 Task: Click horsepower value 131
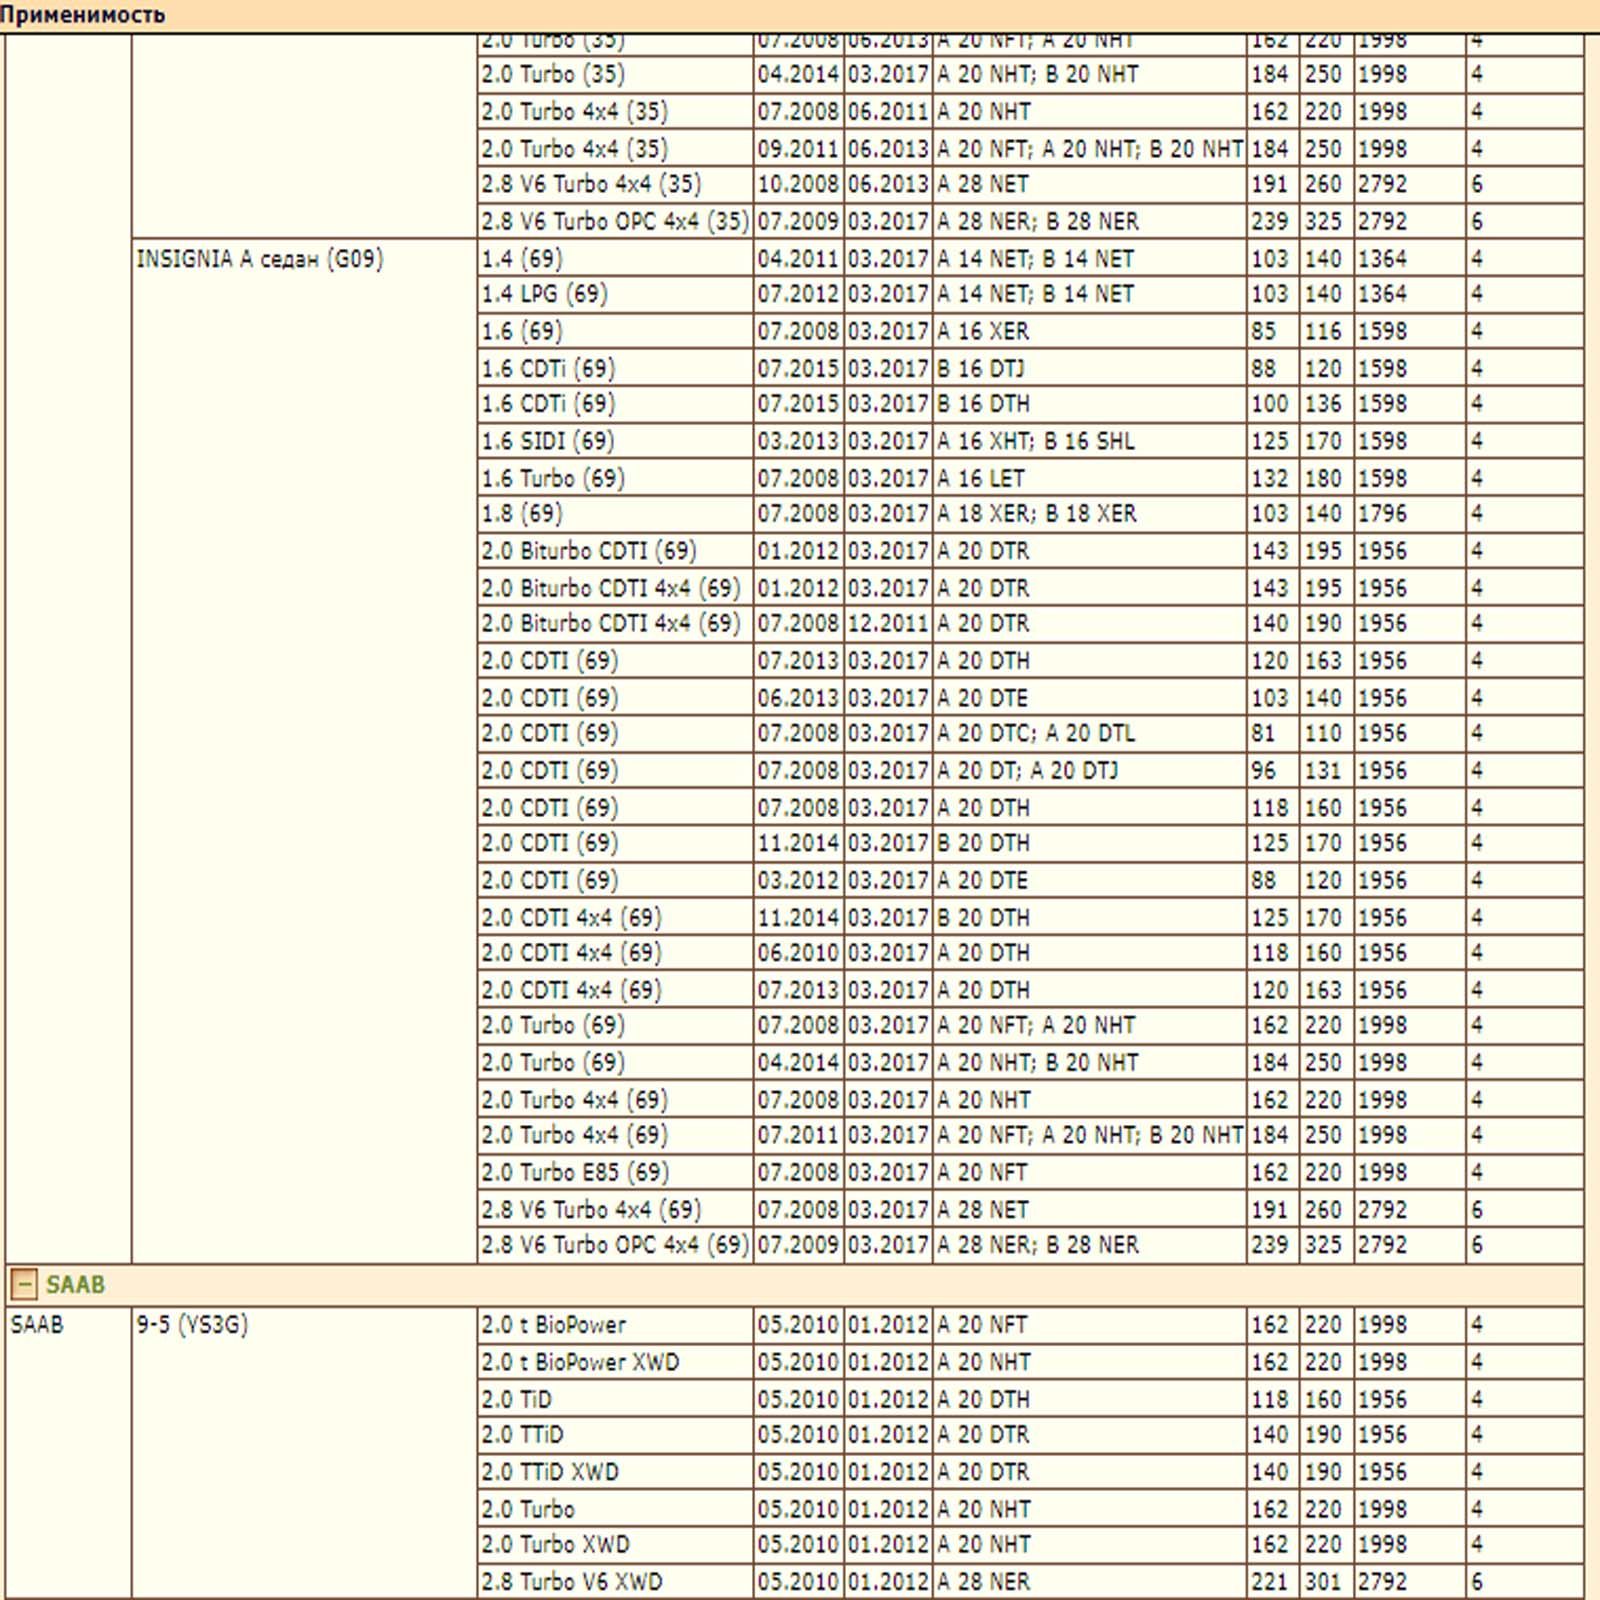1323,771
